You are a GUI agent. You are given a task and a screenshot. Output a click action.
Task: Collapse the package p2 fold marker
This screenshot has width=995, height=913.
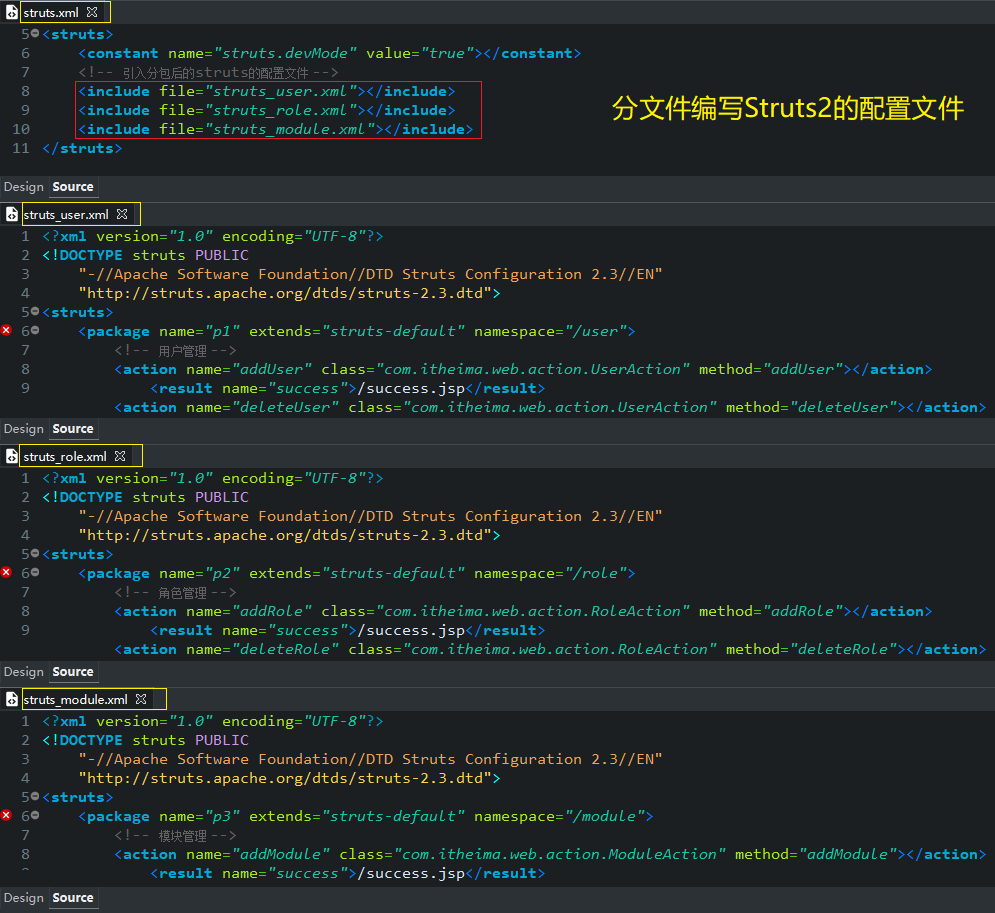click(x=36, y=572)
